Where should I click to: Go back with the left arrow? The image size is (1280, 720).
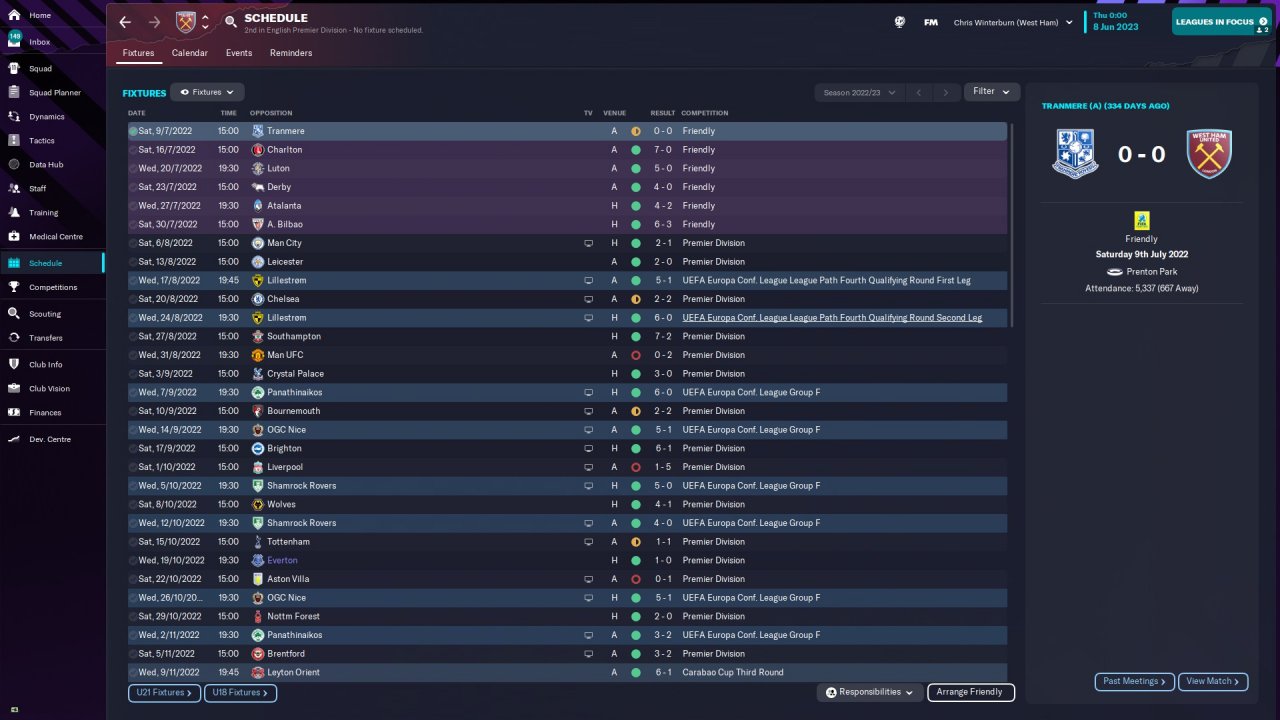point(125,22)
